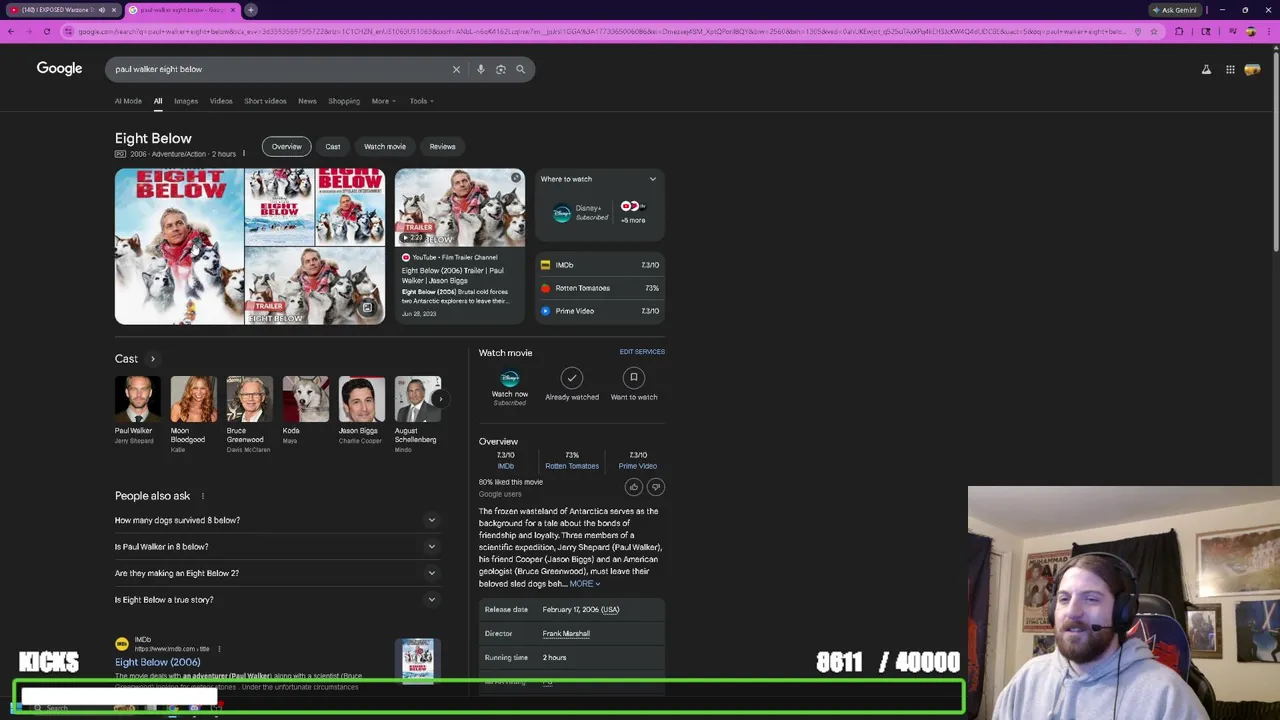Click the page vertical scrollbar
The image size is (1280, 720).
coord(1275,150)
